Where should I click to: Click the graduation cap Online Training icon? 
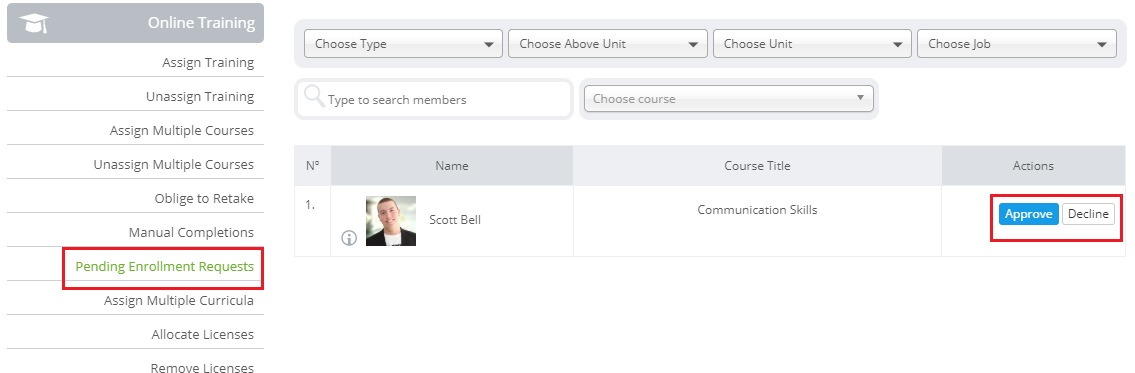click(x=34, y=24)
